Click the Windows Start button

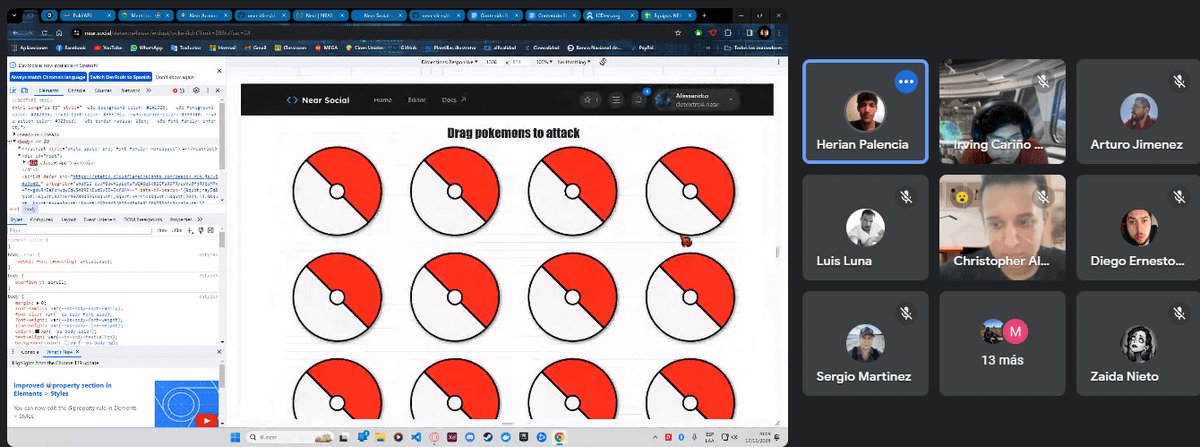click(235, 437)
